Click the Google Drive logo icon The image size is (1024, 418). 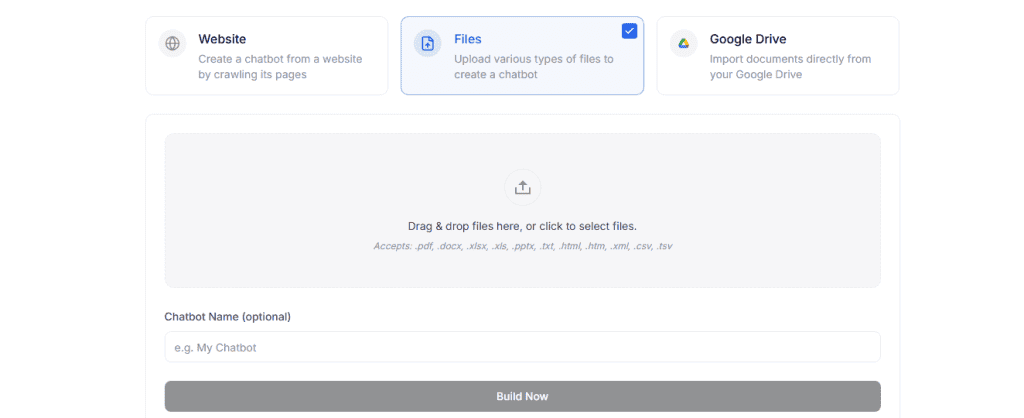pyautogui.click(x=684, y=44)
